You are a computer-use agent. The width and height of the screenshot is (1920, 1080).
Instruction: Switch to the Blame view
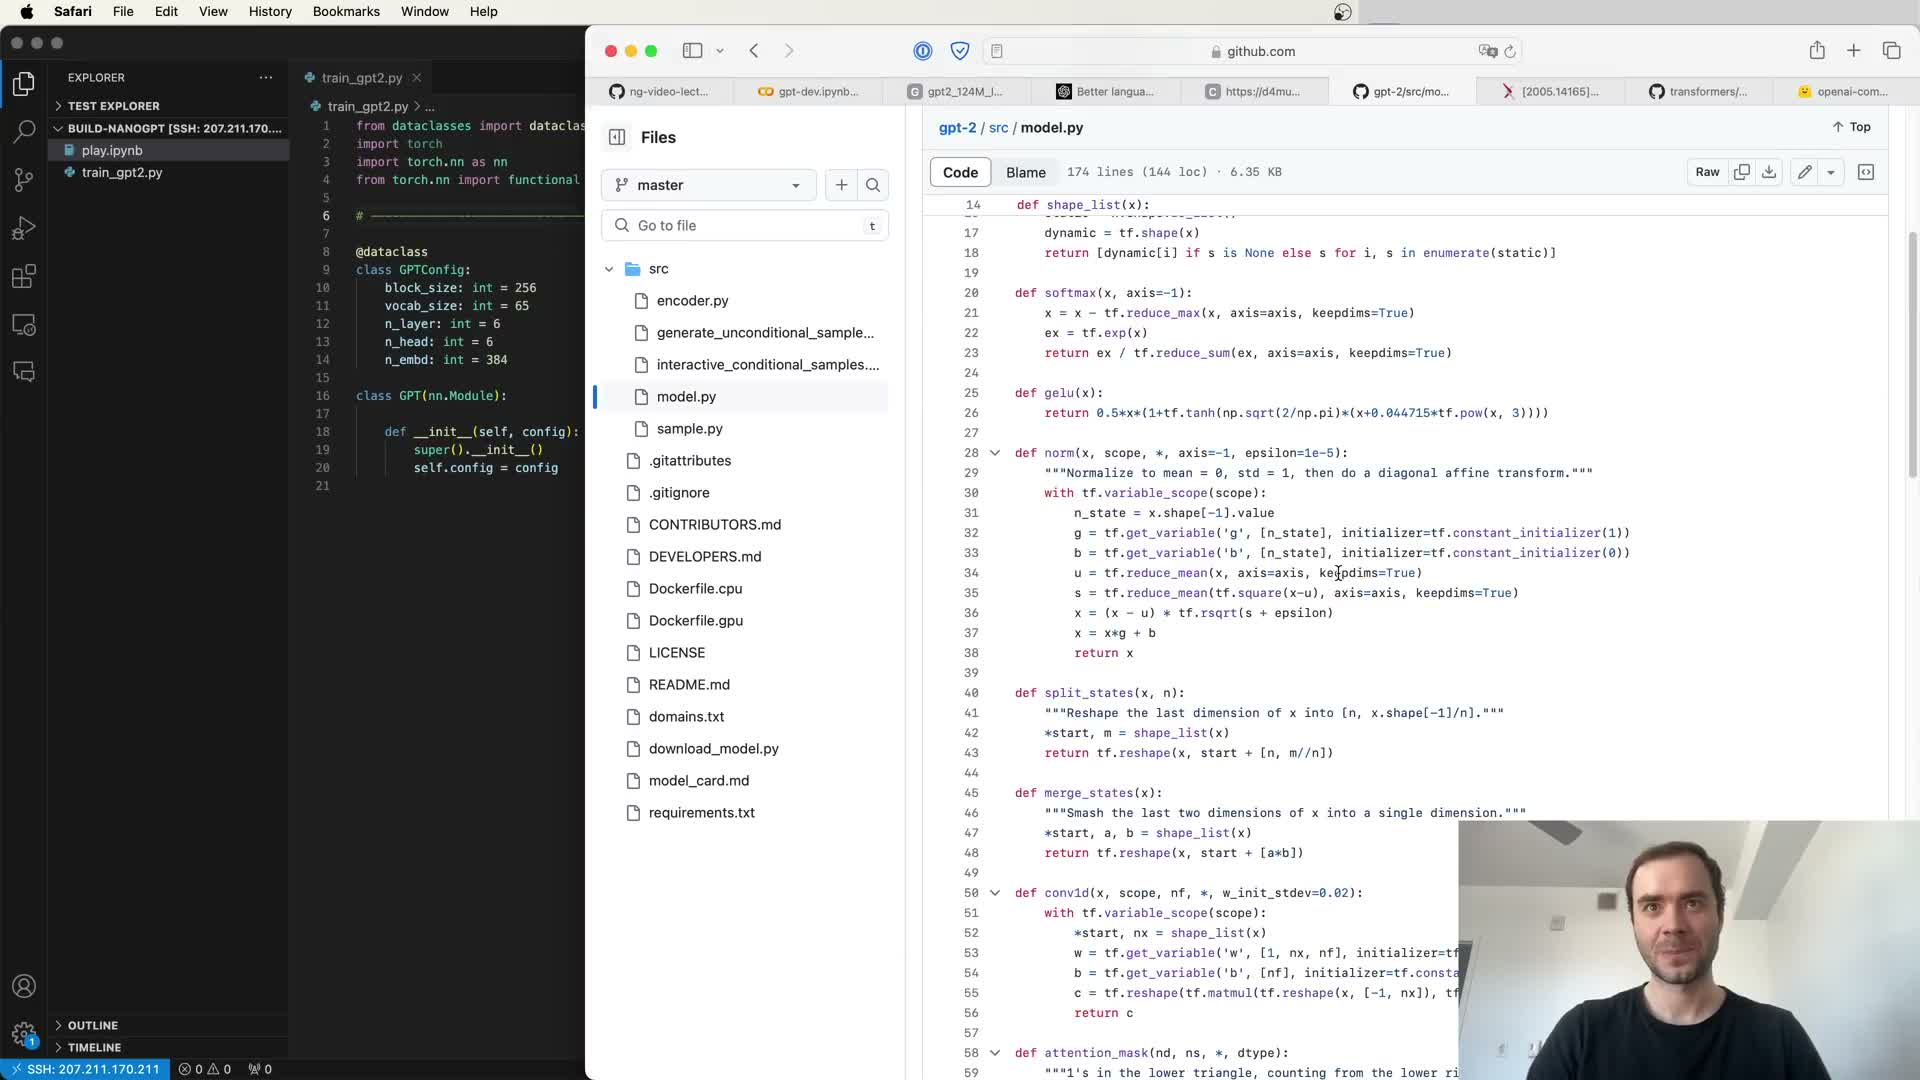(1025, 172)
